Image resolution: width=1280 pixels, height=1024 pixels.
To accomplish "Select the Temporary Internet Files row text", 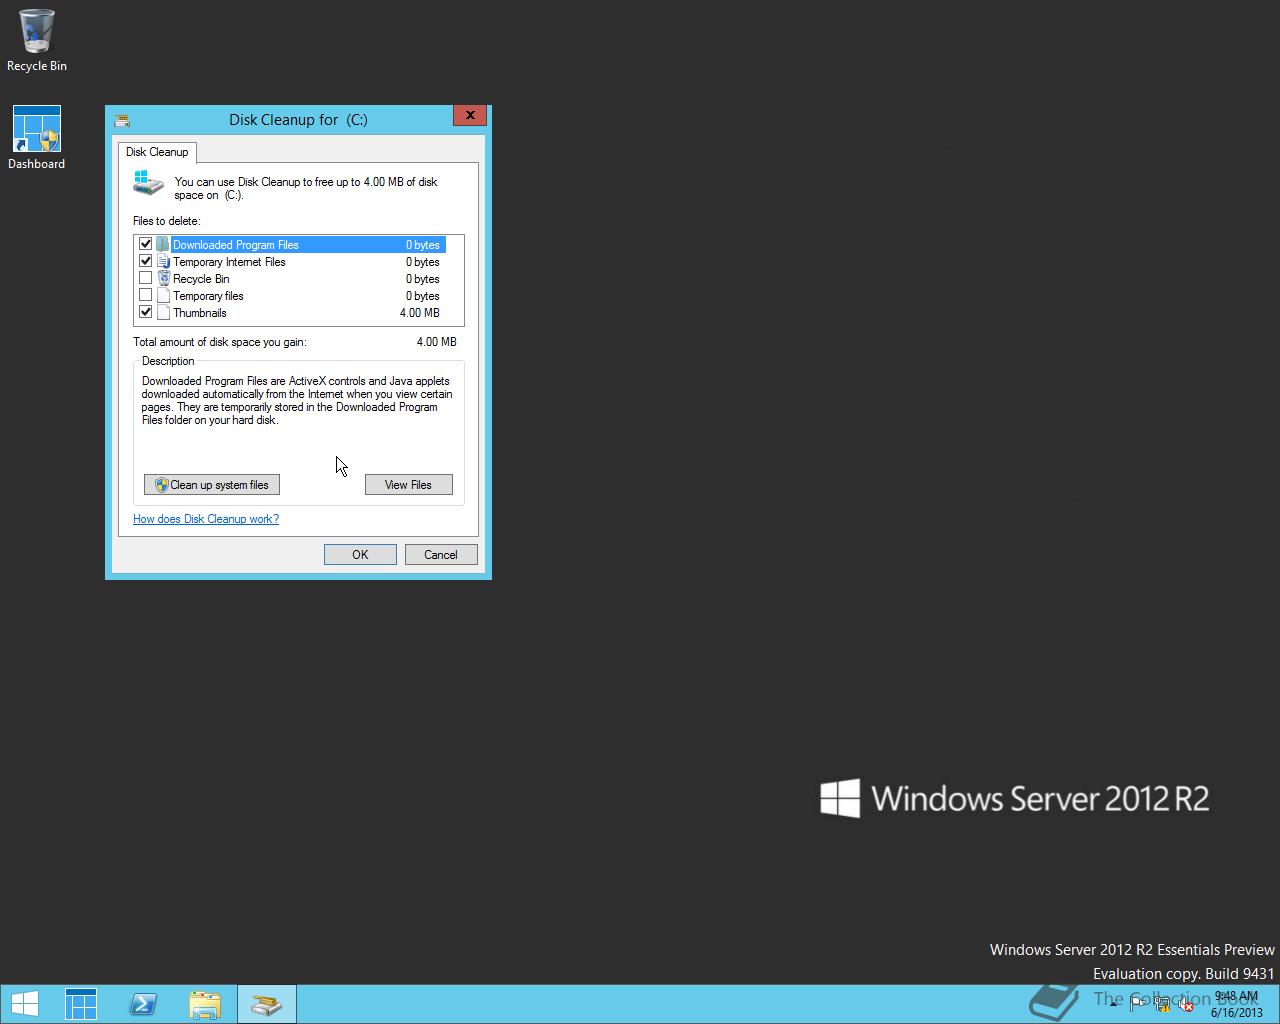I will pos(229,262).
